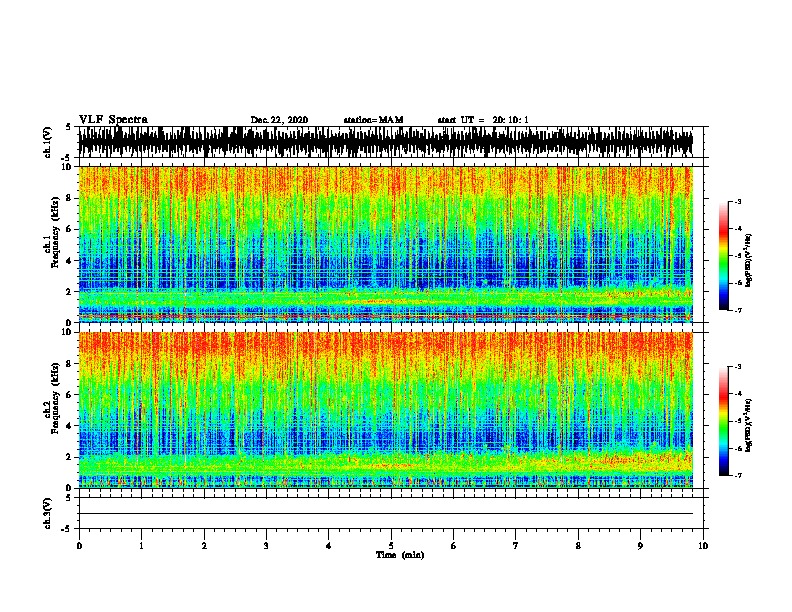Click the "start UT = 20:10:1" header text

click(x=483, y=120)
